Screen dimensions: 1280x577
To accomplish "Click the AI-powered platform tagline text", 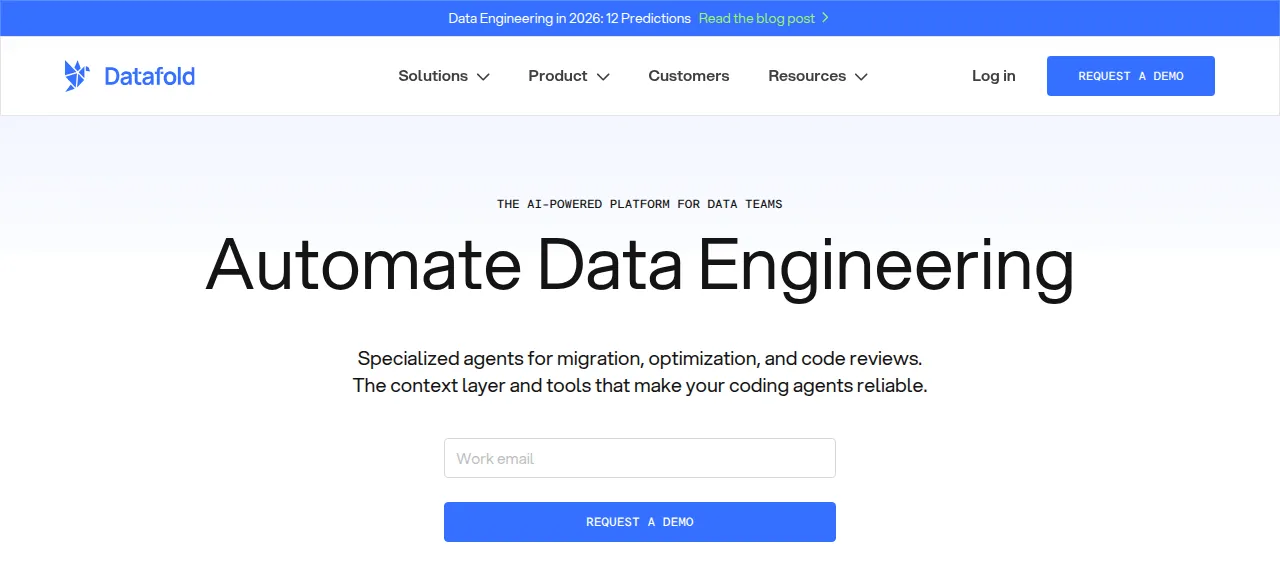I will click(x=640, y=204).
